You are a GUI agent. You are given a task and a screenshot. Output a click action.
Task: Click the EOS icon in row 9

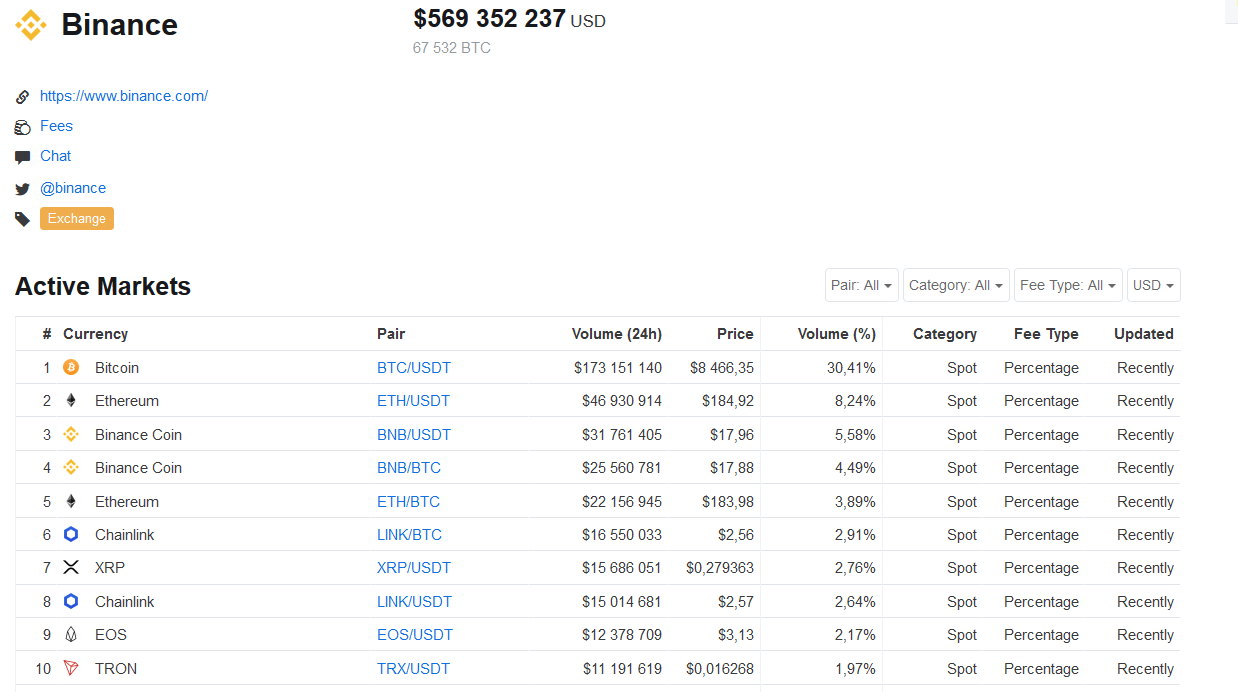[x=71, y=635]
